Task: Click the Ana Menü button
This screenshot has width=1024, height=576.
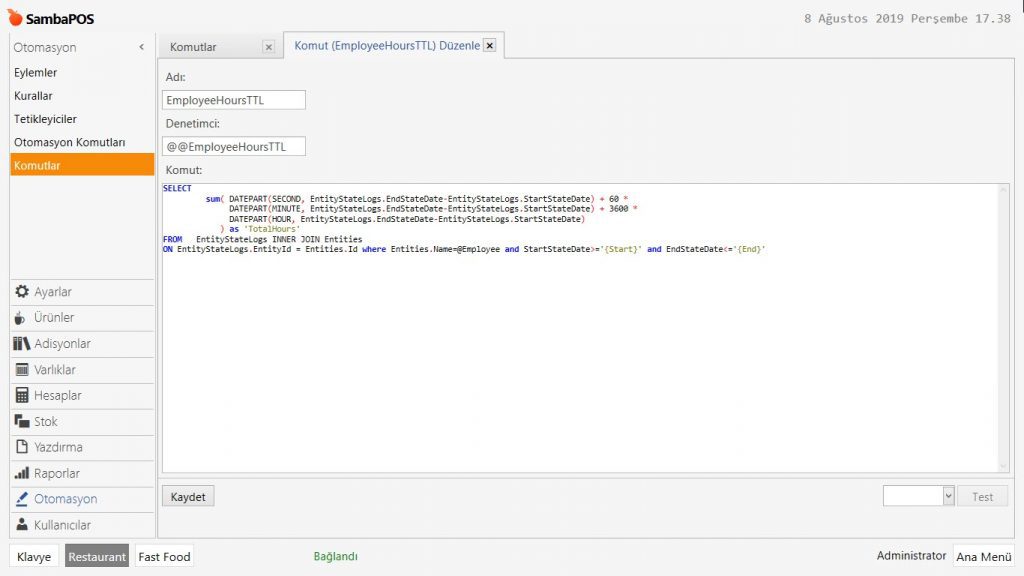Action: (x=983, y=557)
